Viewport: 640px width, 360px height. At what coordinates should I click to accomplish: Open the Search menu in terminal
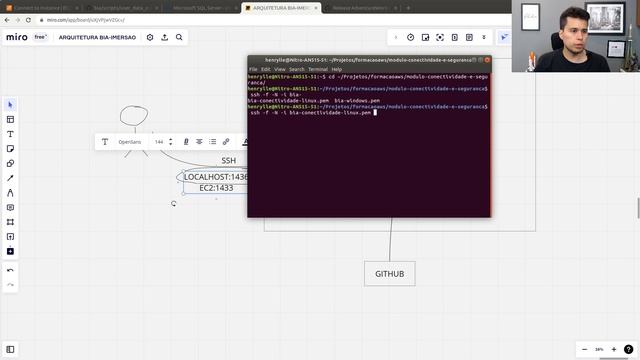297,69
